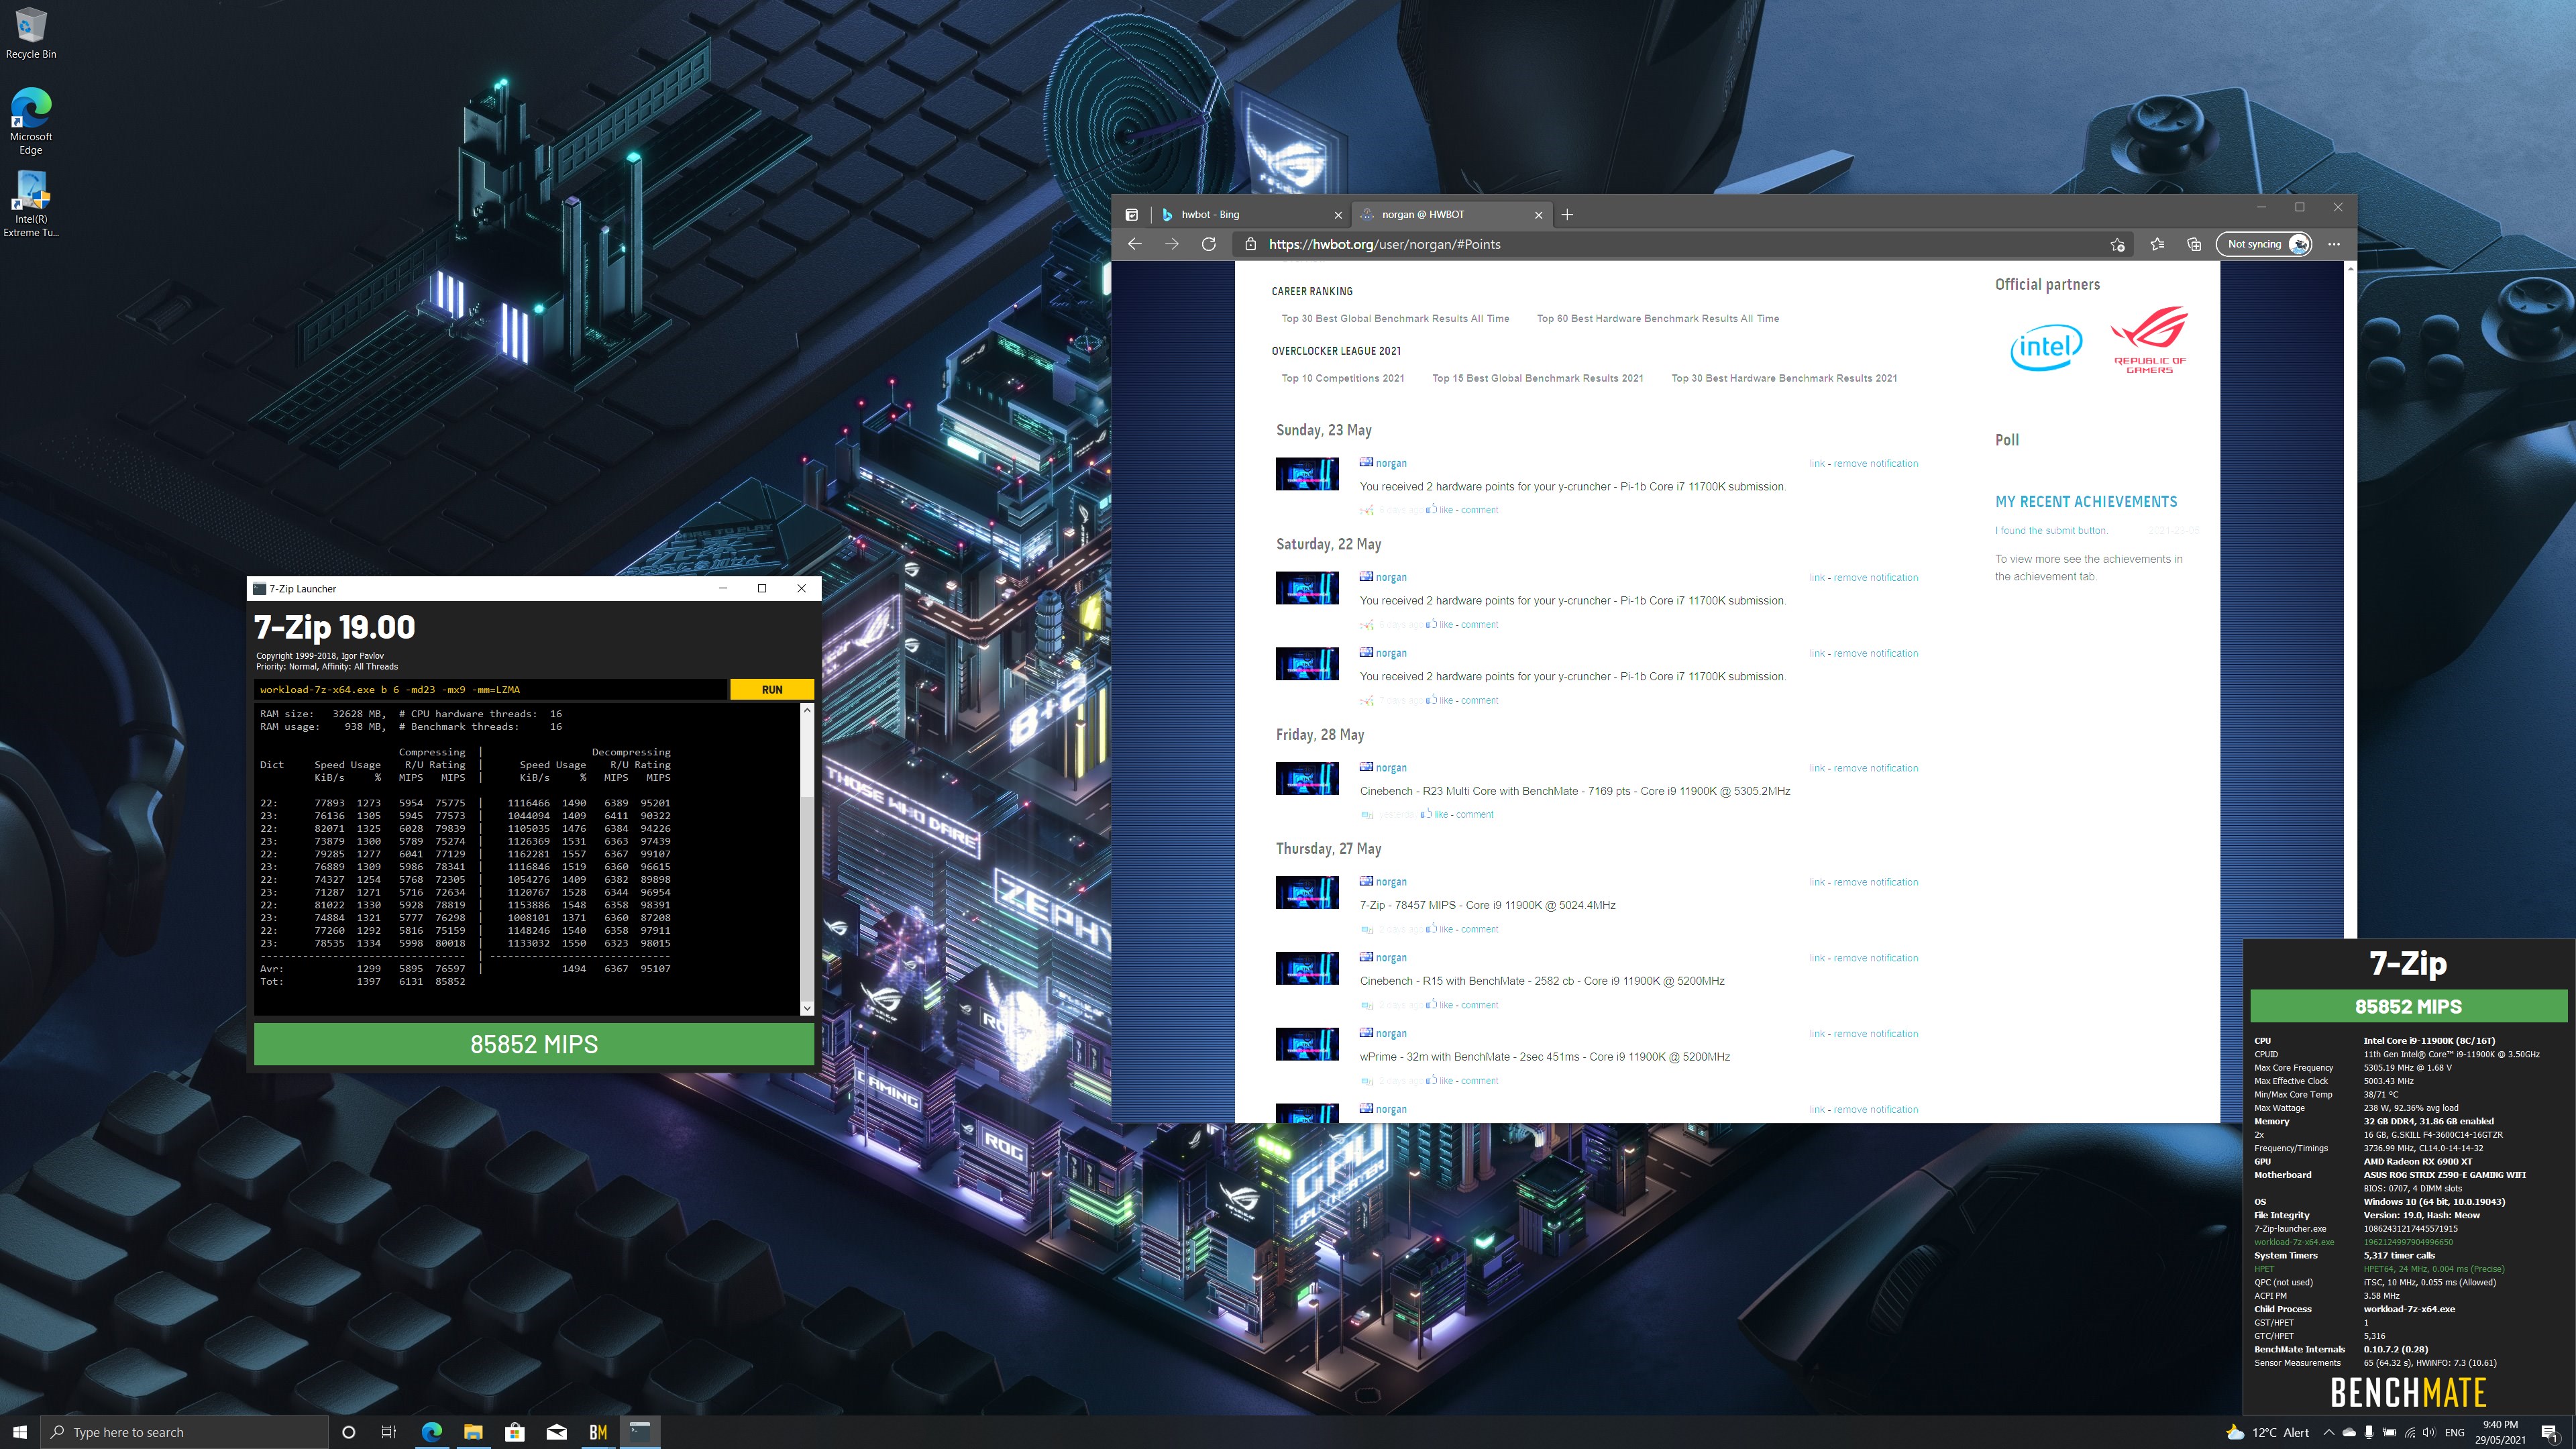Viewport: 2576px width, 1449px height.
Task: Add this page to favorites
Action: (x=2117, y=244)
